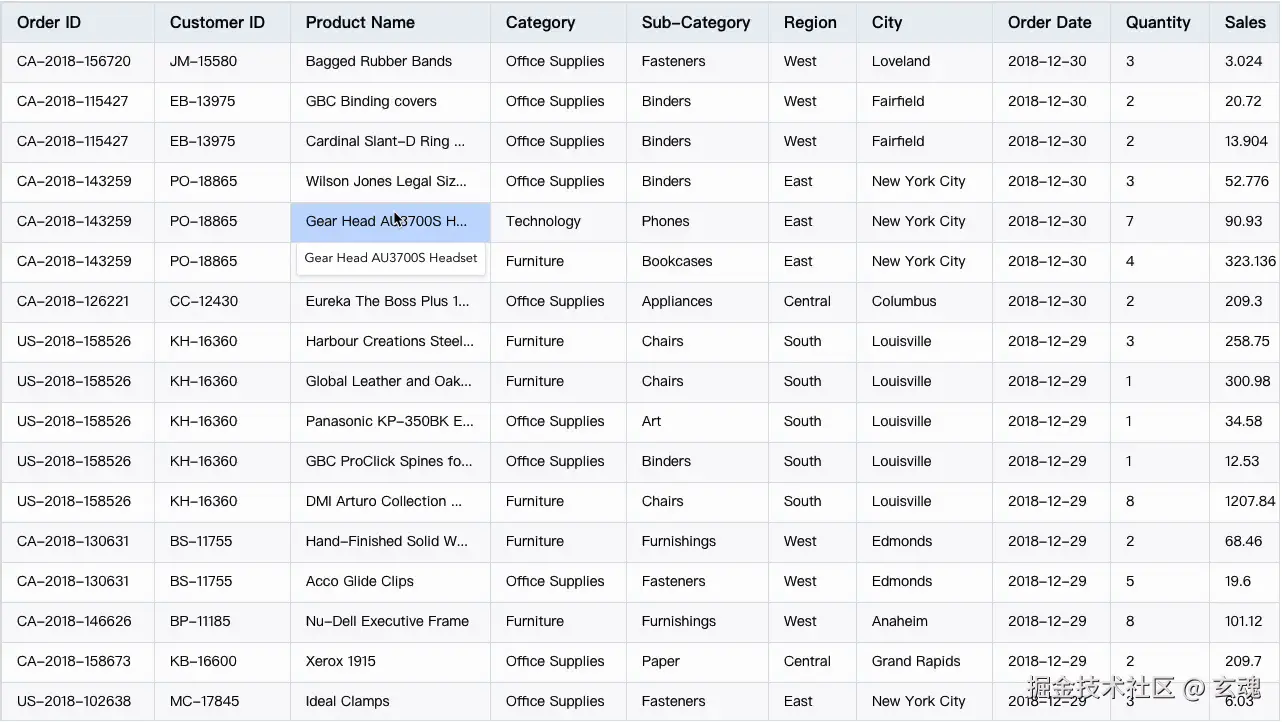Select the Xerox 1915 product cell

341,661
